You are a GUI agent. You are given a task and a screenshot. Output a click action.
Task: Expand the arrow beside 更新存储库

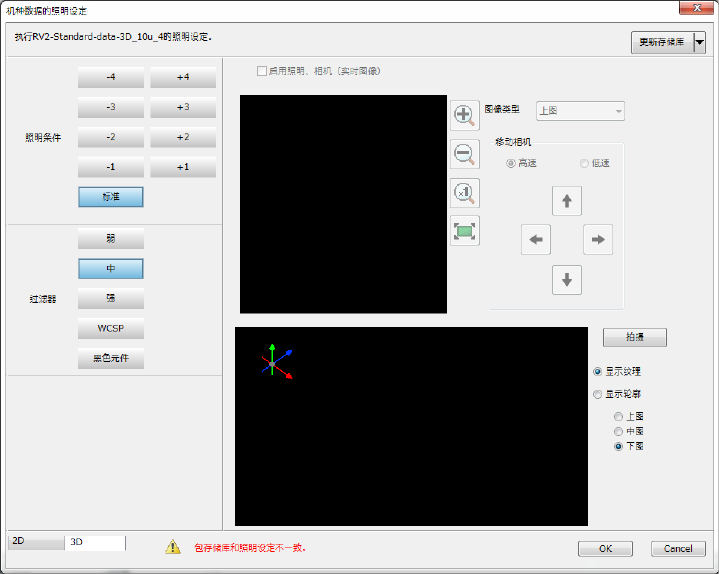point(699,42)
